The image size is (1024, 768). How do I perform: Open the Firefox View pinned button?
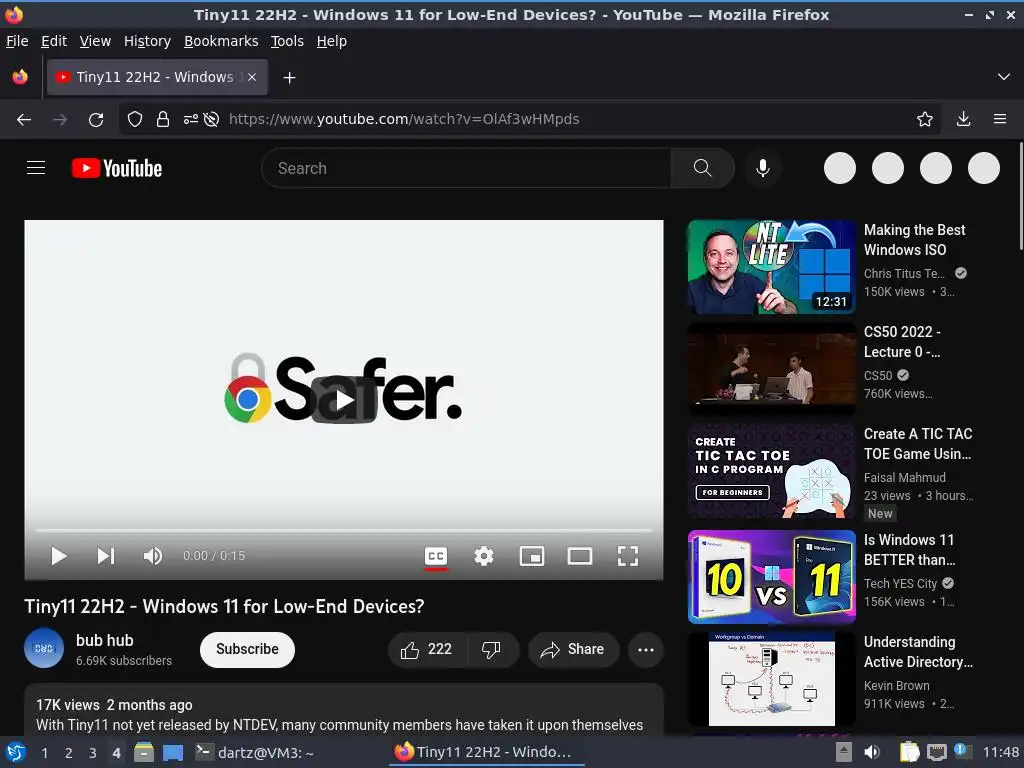[x=20, y=77]
